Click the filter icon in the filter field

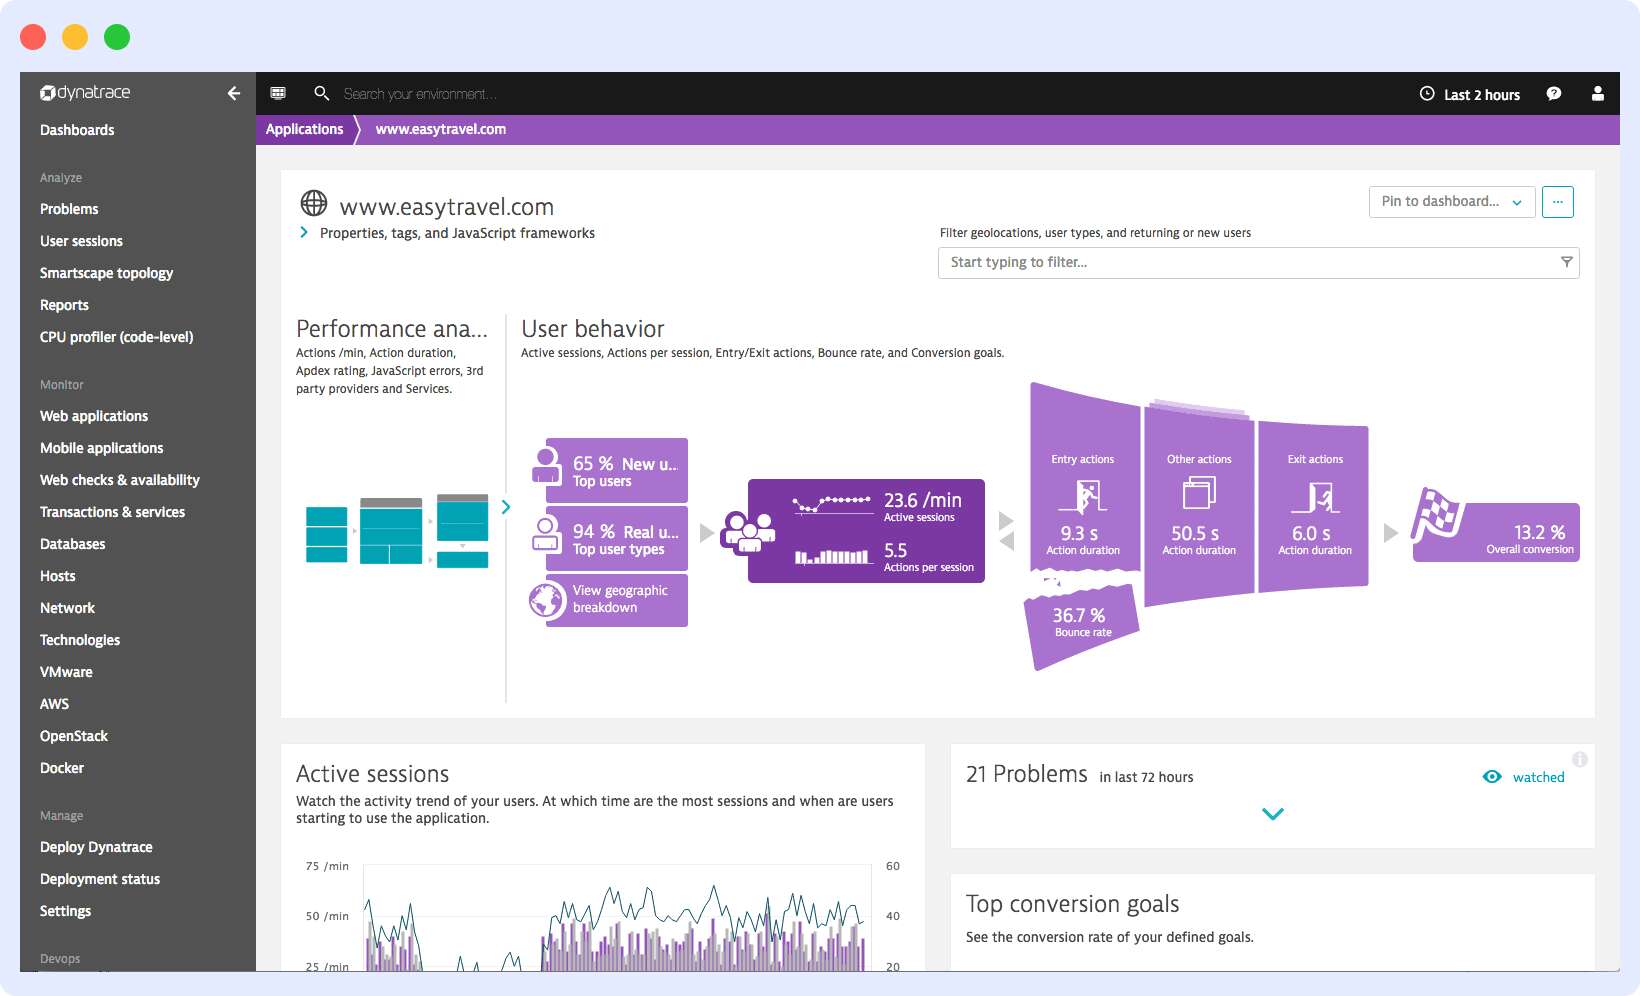click(1566, 262)
